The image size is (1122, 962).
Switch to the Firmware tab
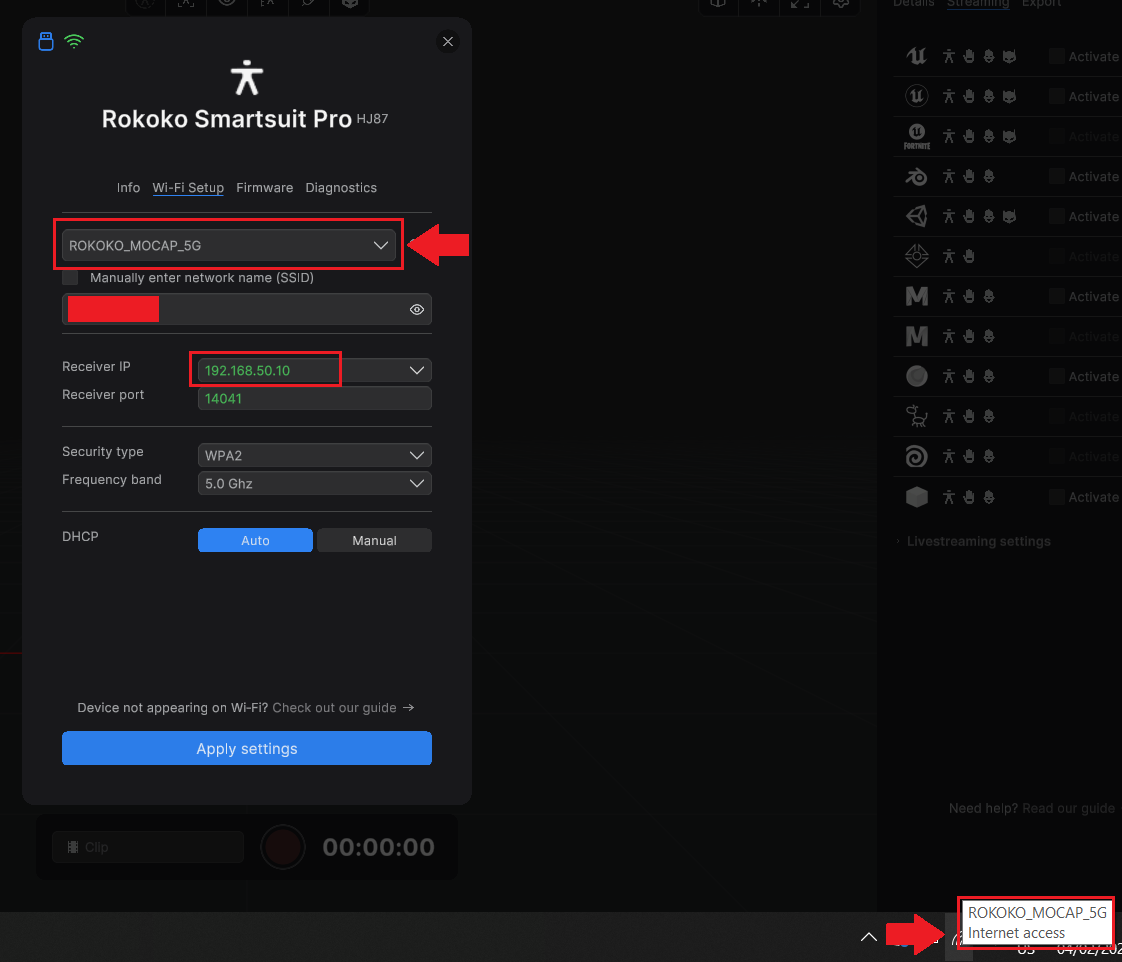pos(265,188)
